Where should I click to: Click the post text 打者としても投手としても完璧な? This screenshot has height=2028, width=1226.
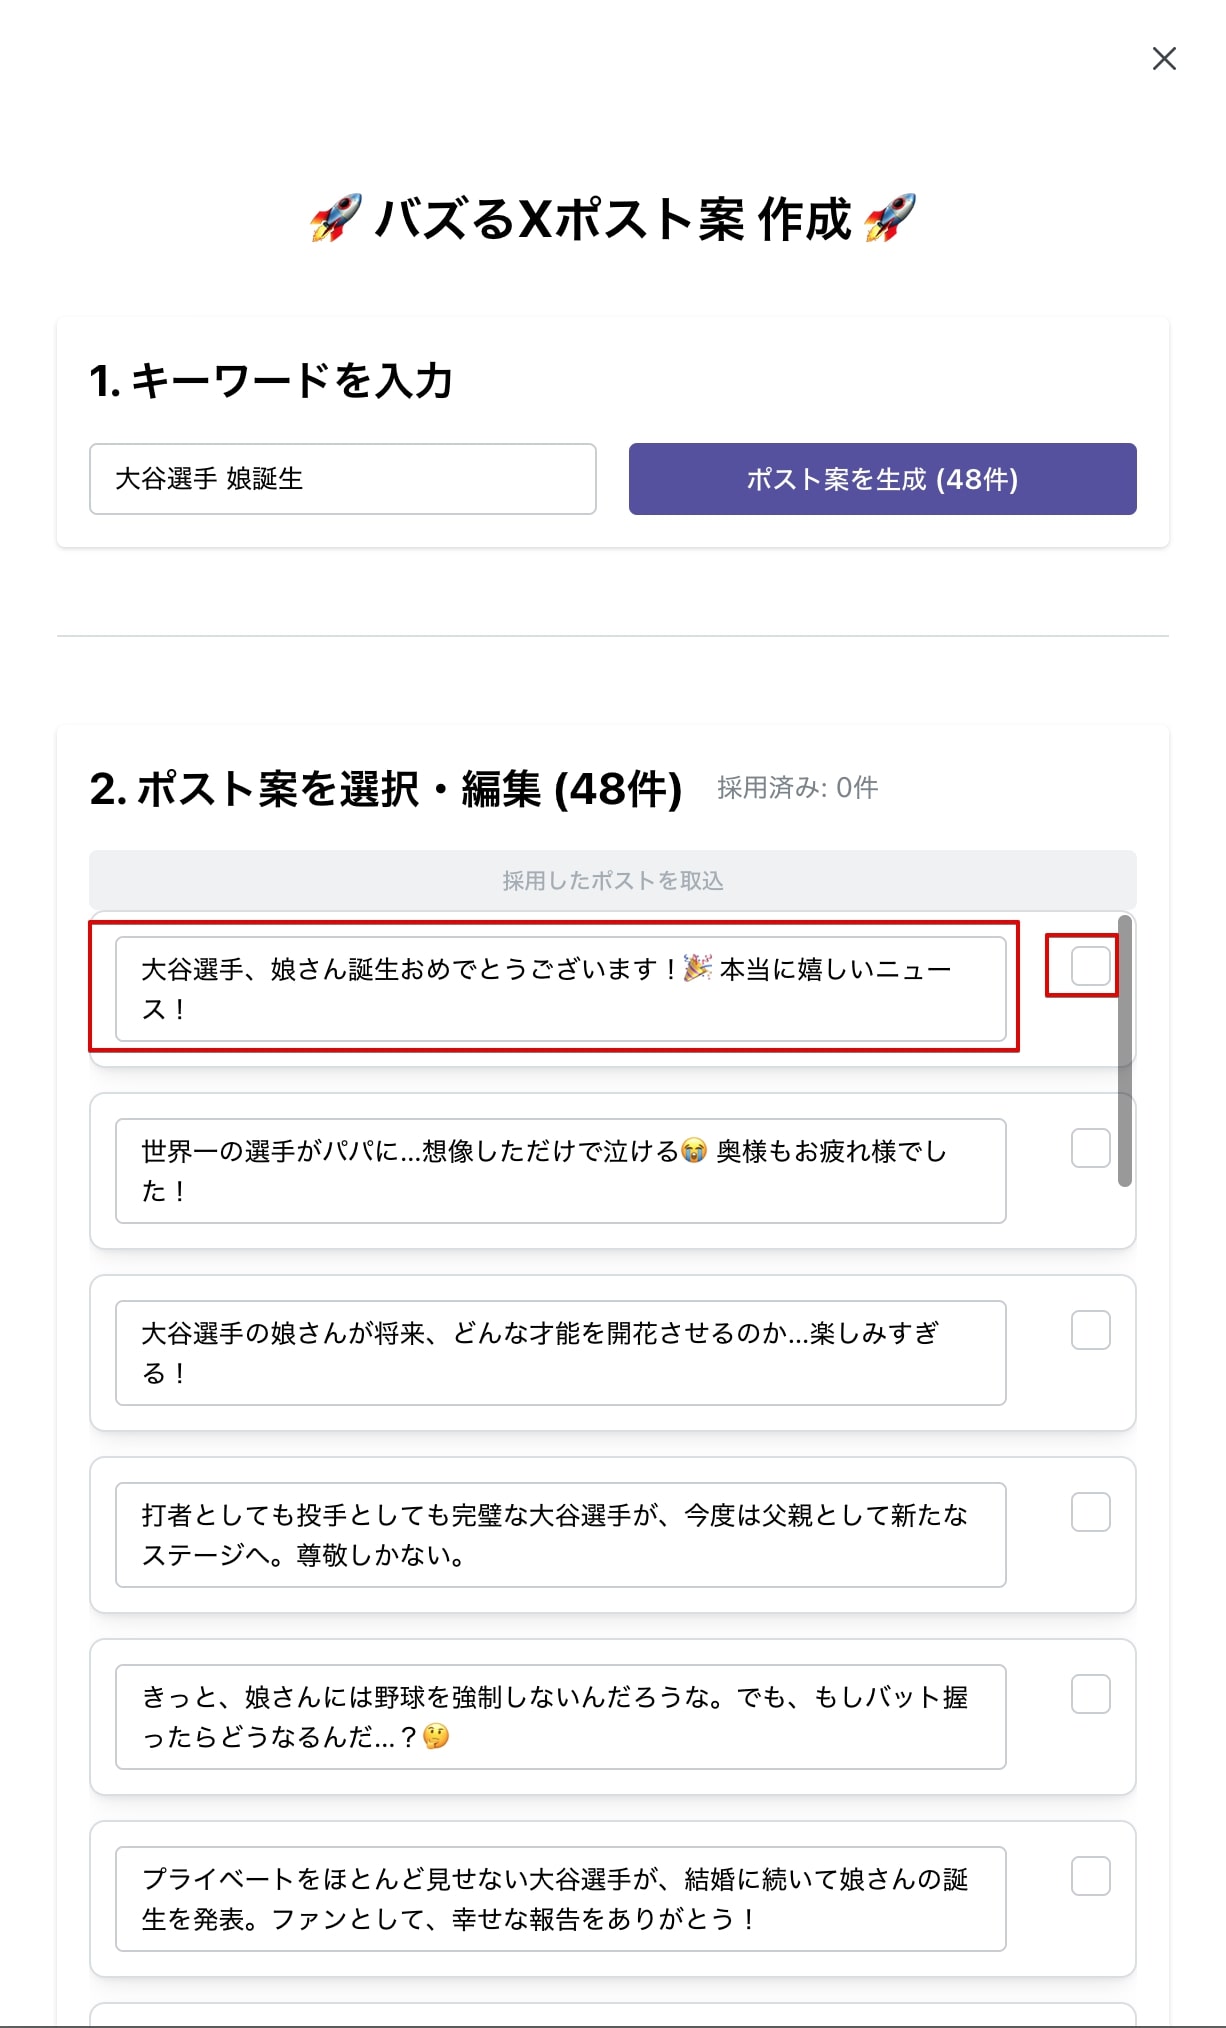tap(560, 1535)
